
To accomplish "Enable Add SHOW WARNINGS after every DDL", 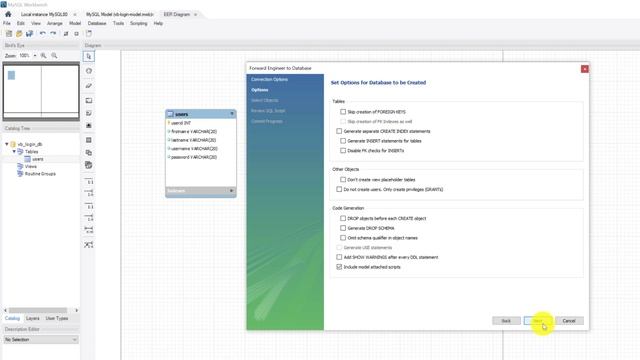I will pyautogui.click(x=339, y=257).
